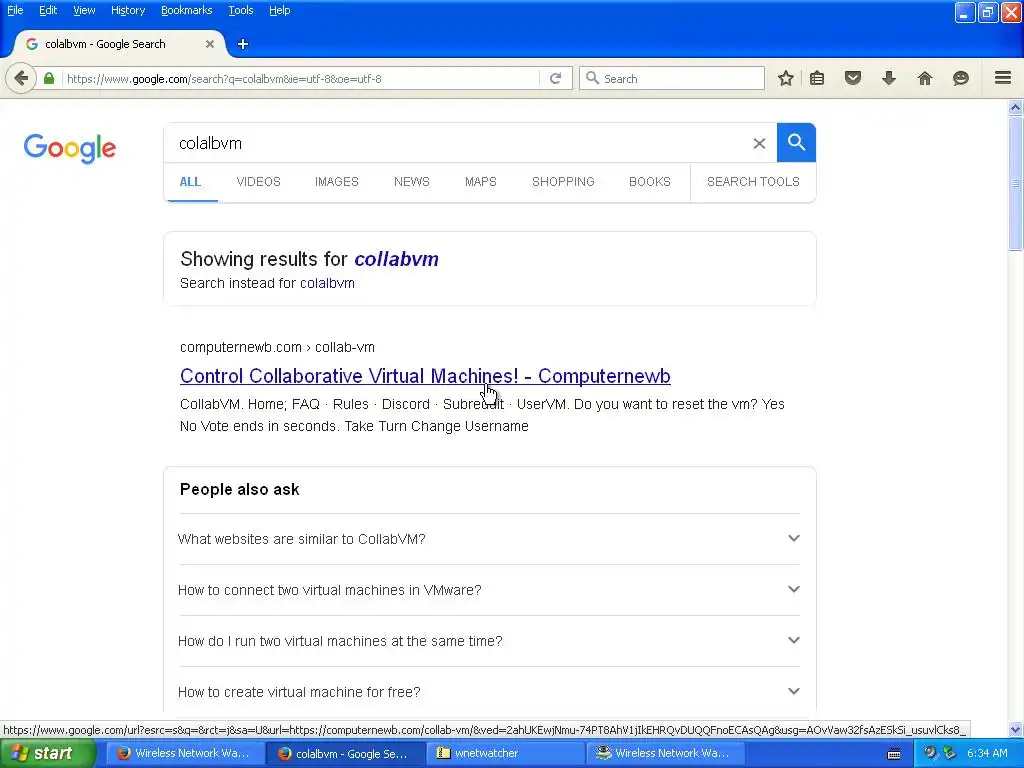Click the Google logo
The image size is (1024, 768).
(70, 148)
